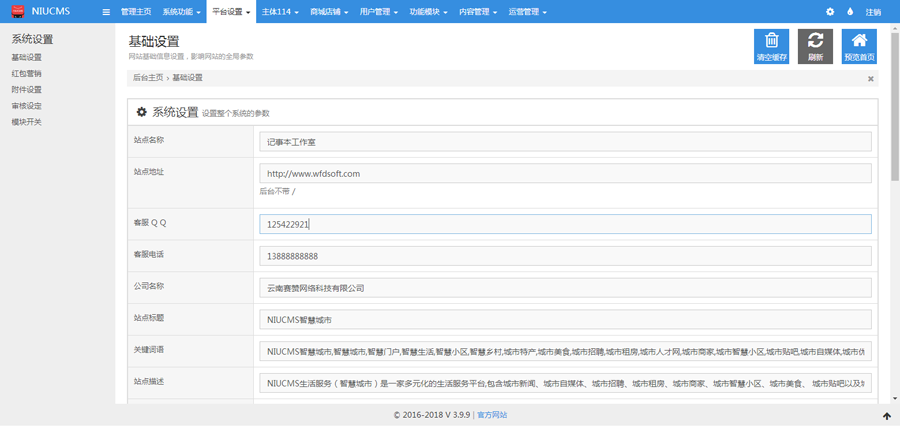Expand the 系统功能 dropdown menu

click(181, 12)
